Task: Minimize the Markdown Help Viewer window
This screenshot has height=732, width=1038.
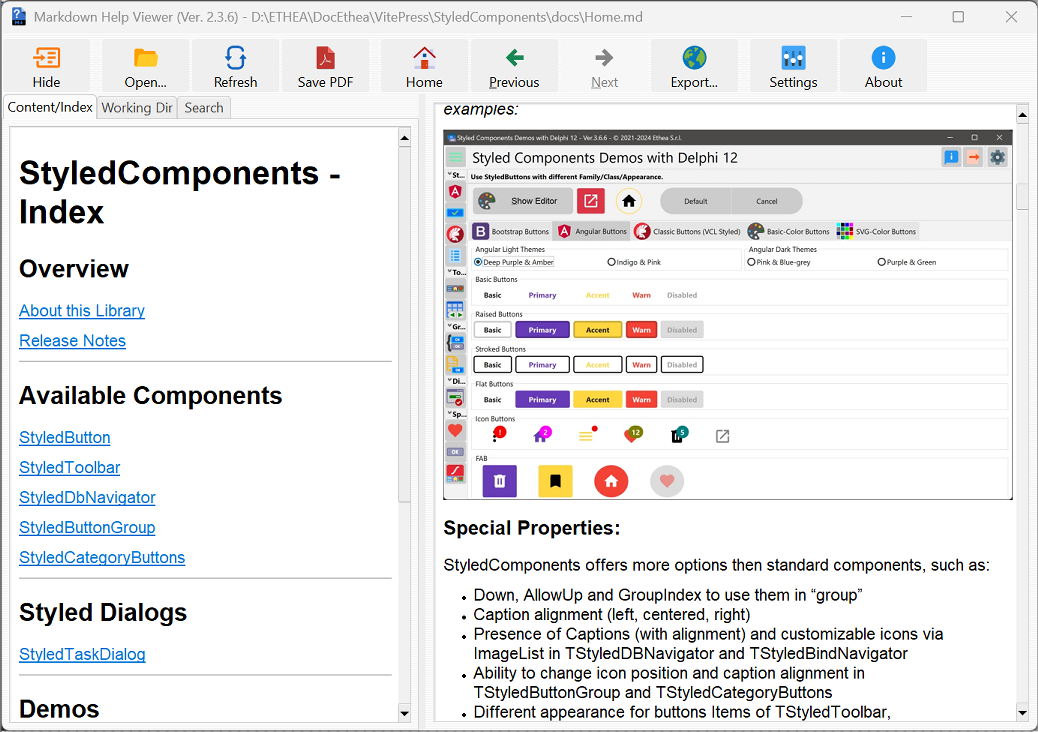Action: [906, 17]
